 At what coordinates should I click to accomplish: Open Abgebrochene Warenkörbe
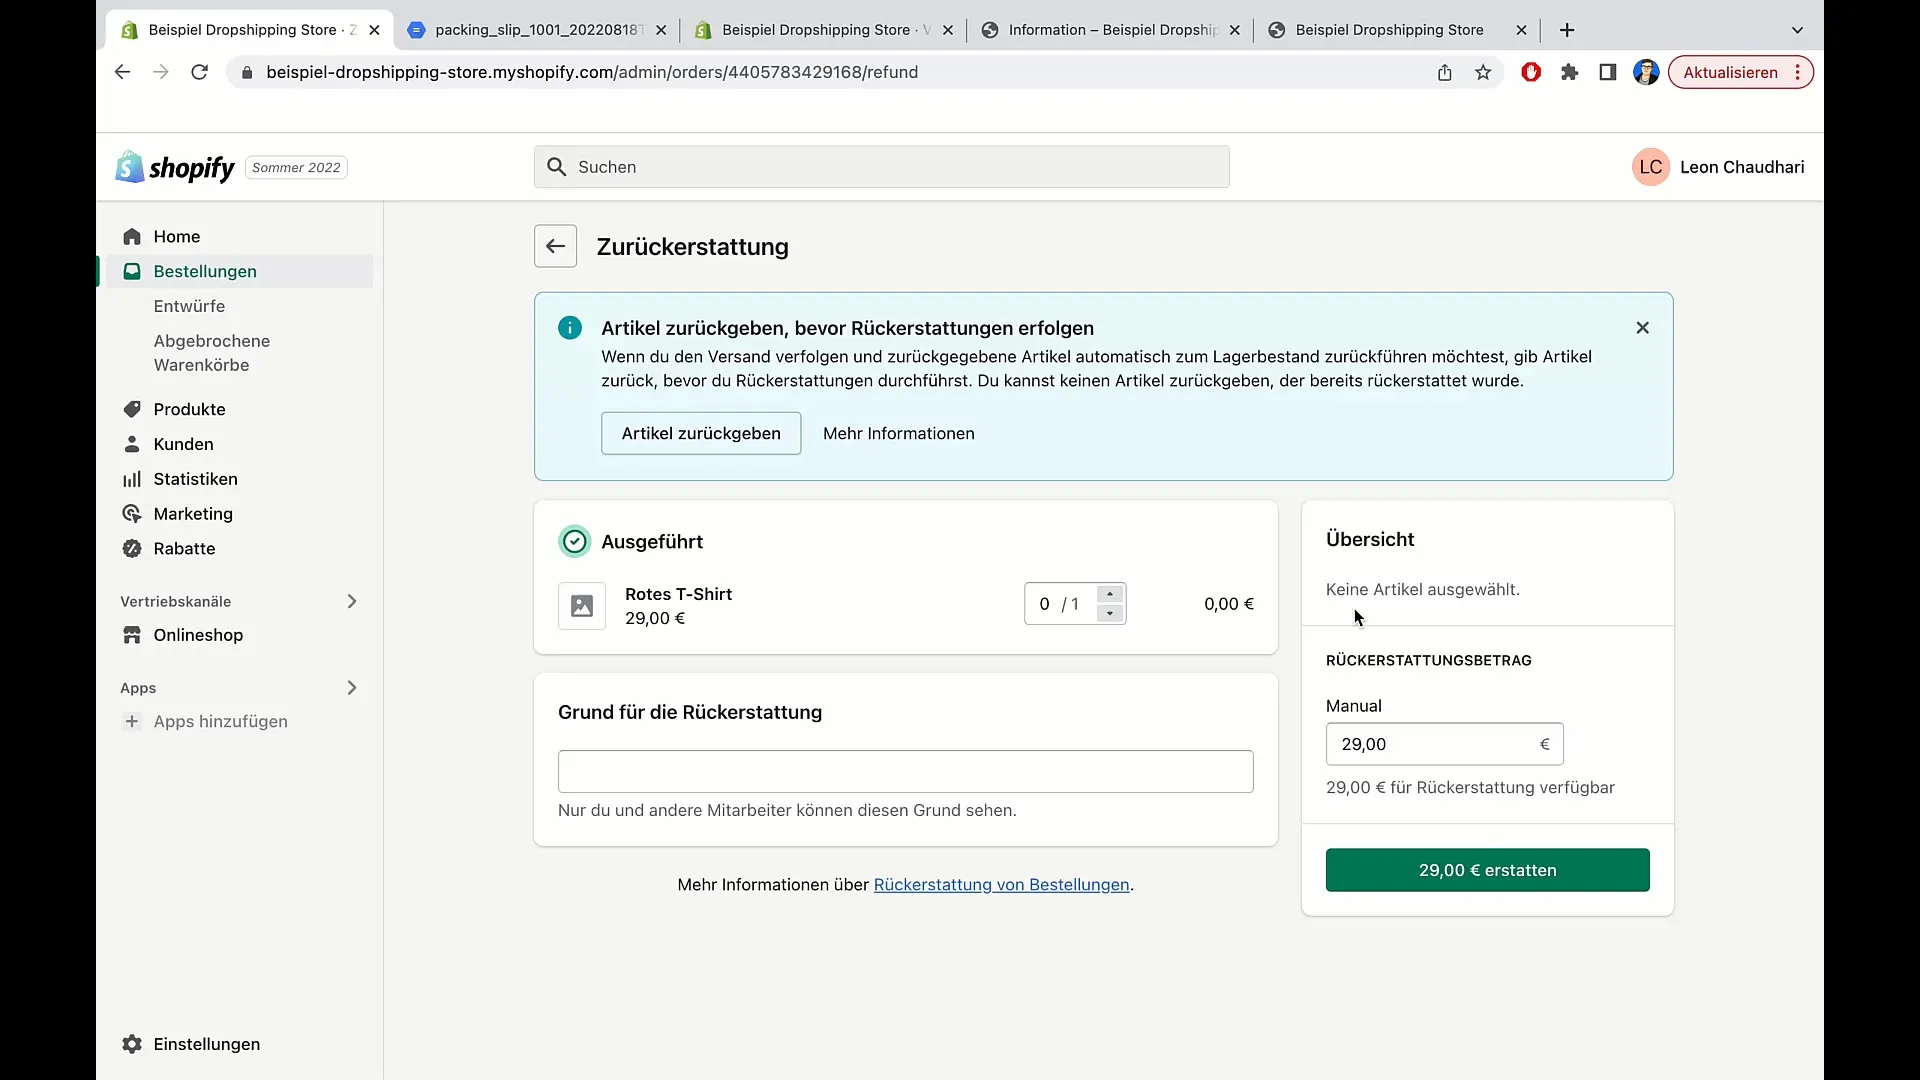coord(211,353)
